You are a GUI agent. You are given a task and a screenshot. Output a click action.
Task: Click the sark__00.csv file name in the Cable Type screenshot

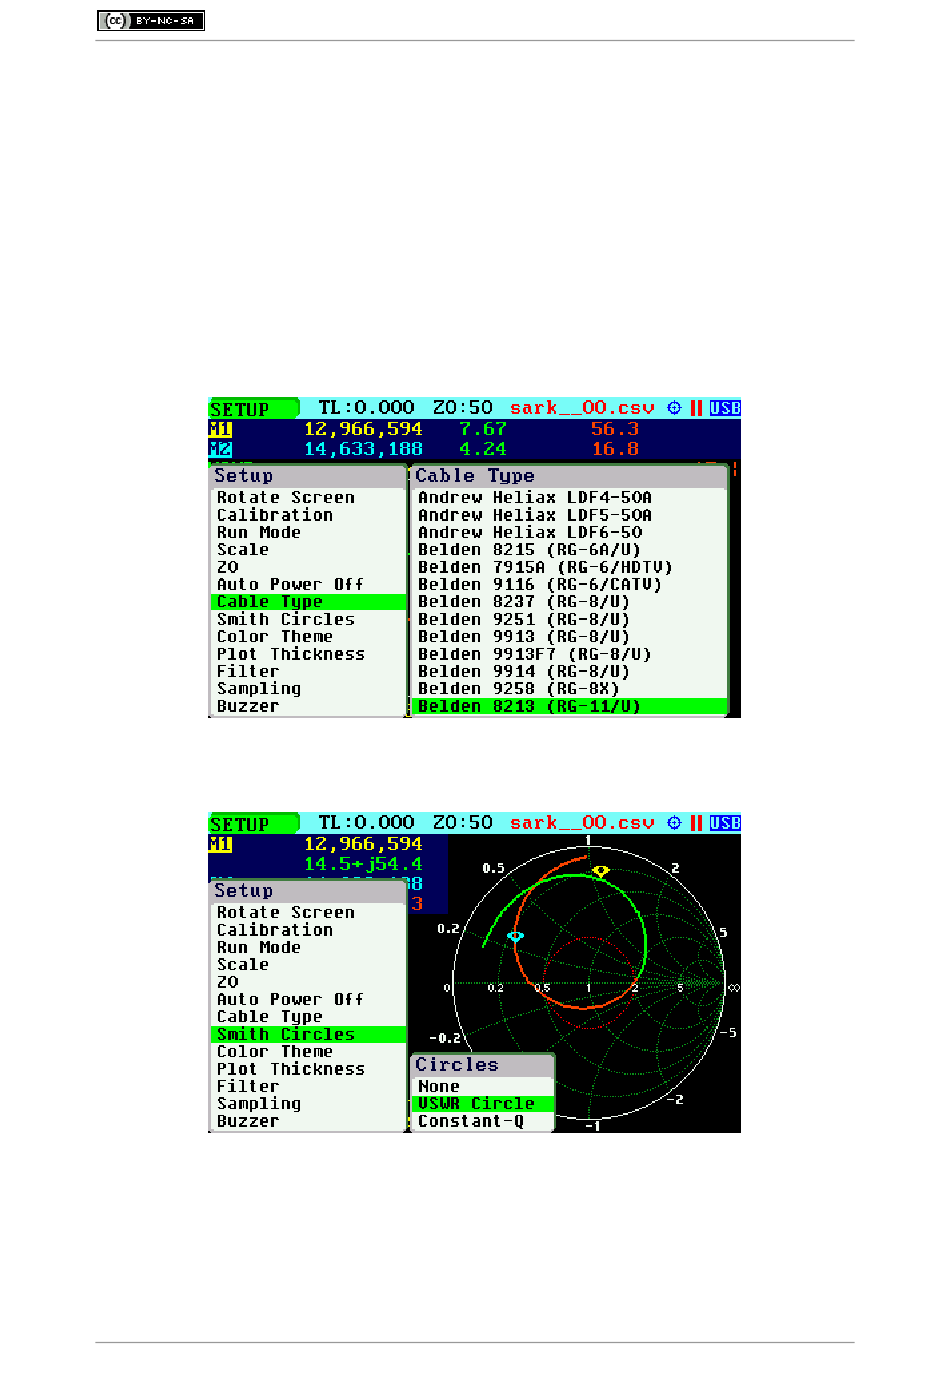coord(582,408)
